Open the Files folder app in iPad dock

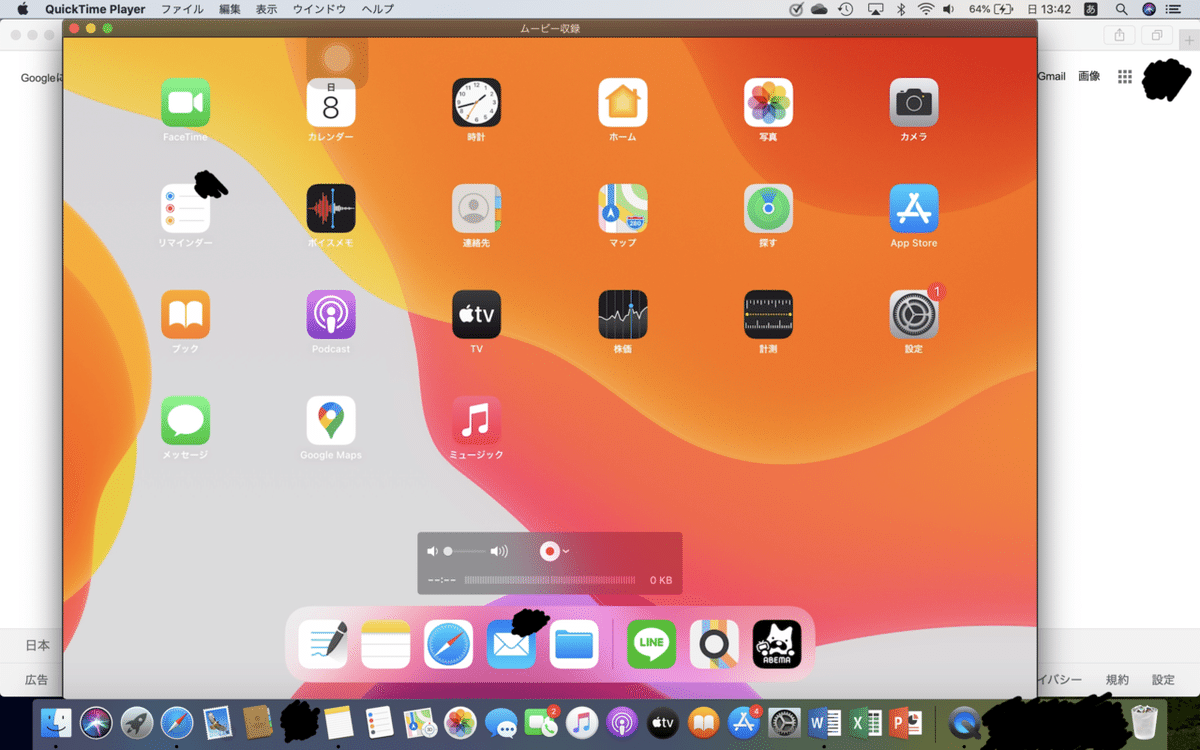coord(574,644)
